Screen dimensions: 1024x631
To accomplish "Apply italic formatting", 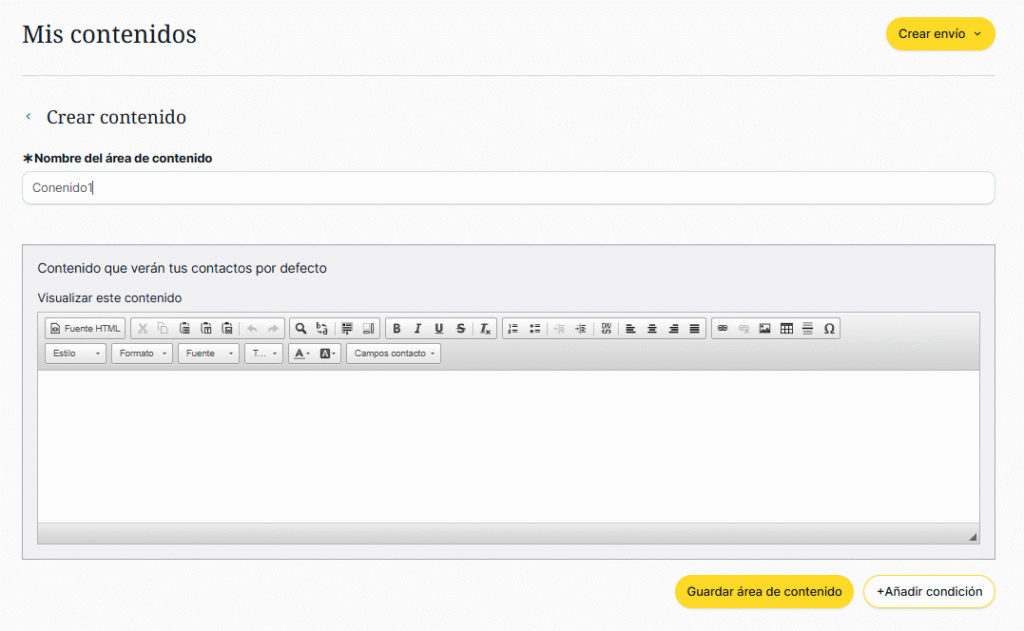I will tap(418, 328).
